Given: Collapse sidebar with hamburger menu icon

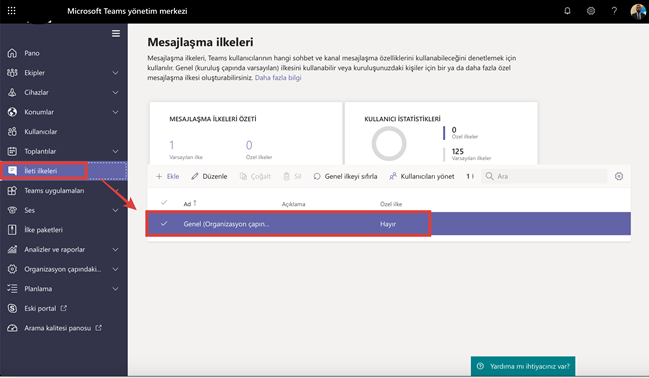Looking at the screenshot, I should tap(116, 34).
